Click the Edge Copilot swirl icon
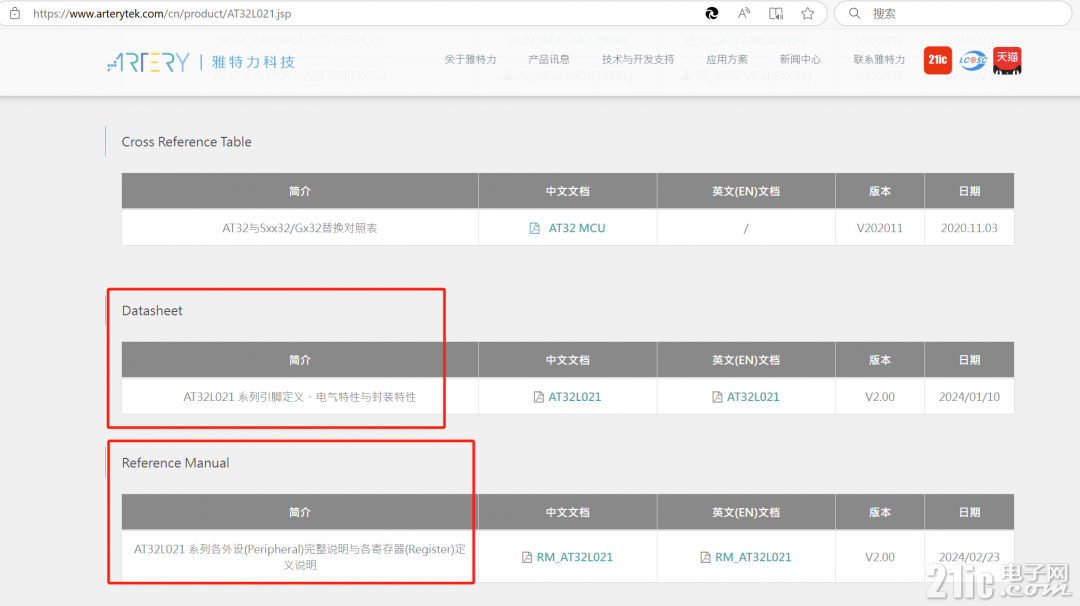Image resolution: width=1080 pixels, height=606 pixels. [712, 13]
